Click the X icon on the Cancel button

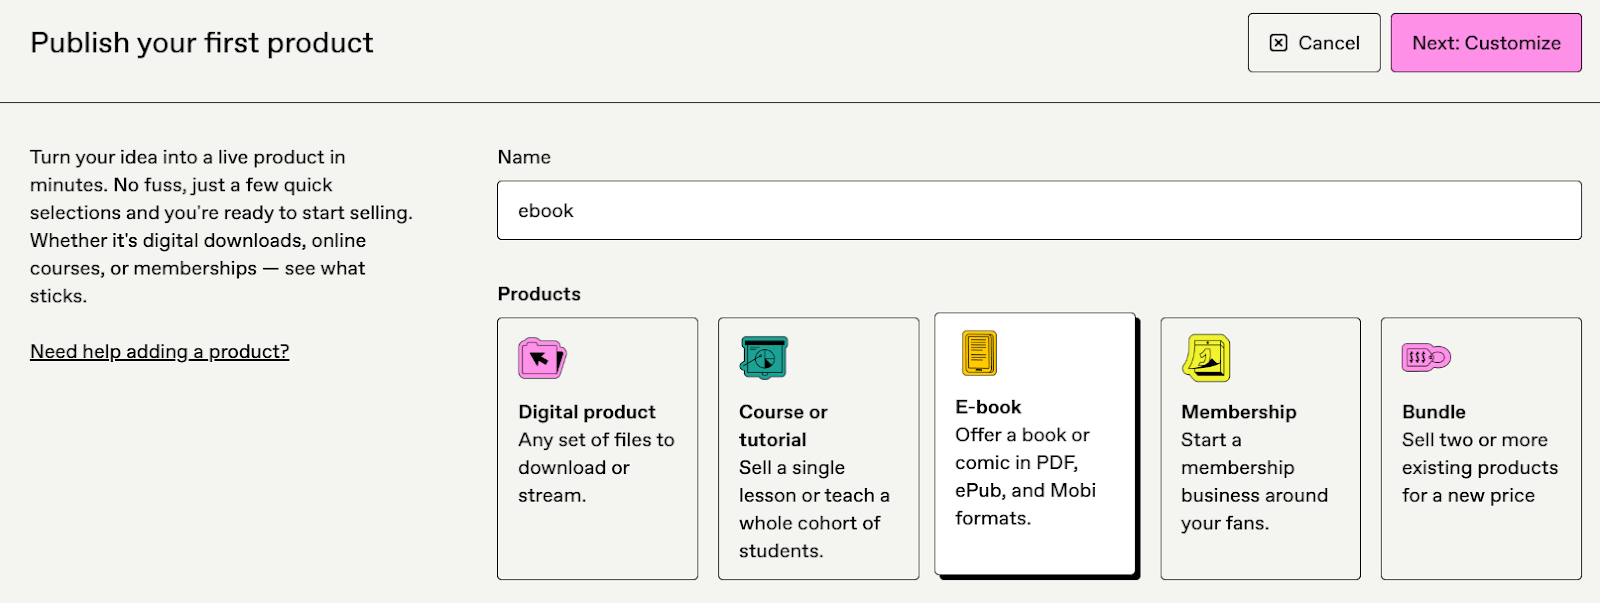pyautogui.click(x=1277, y=42)
